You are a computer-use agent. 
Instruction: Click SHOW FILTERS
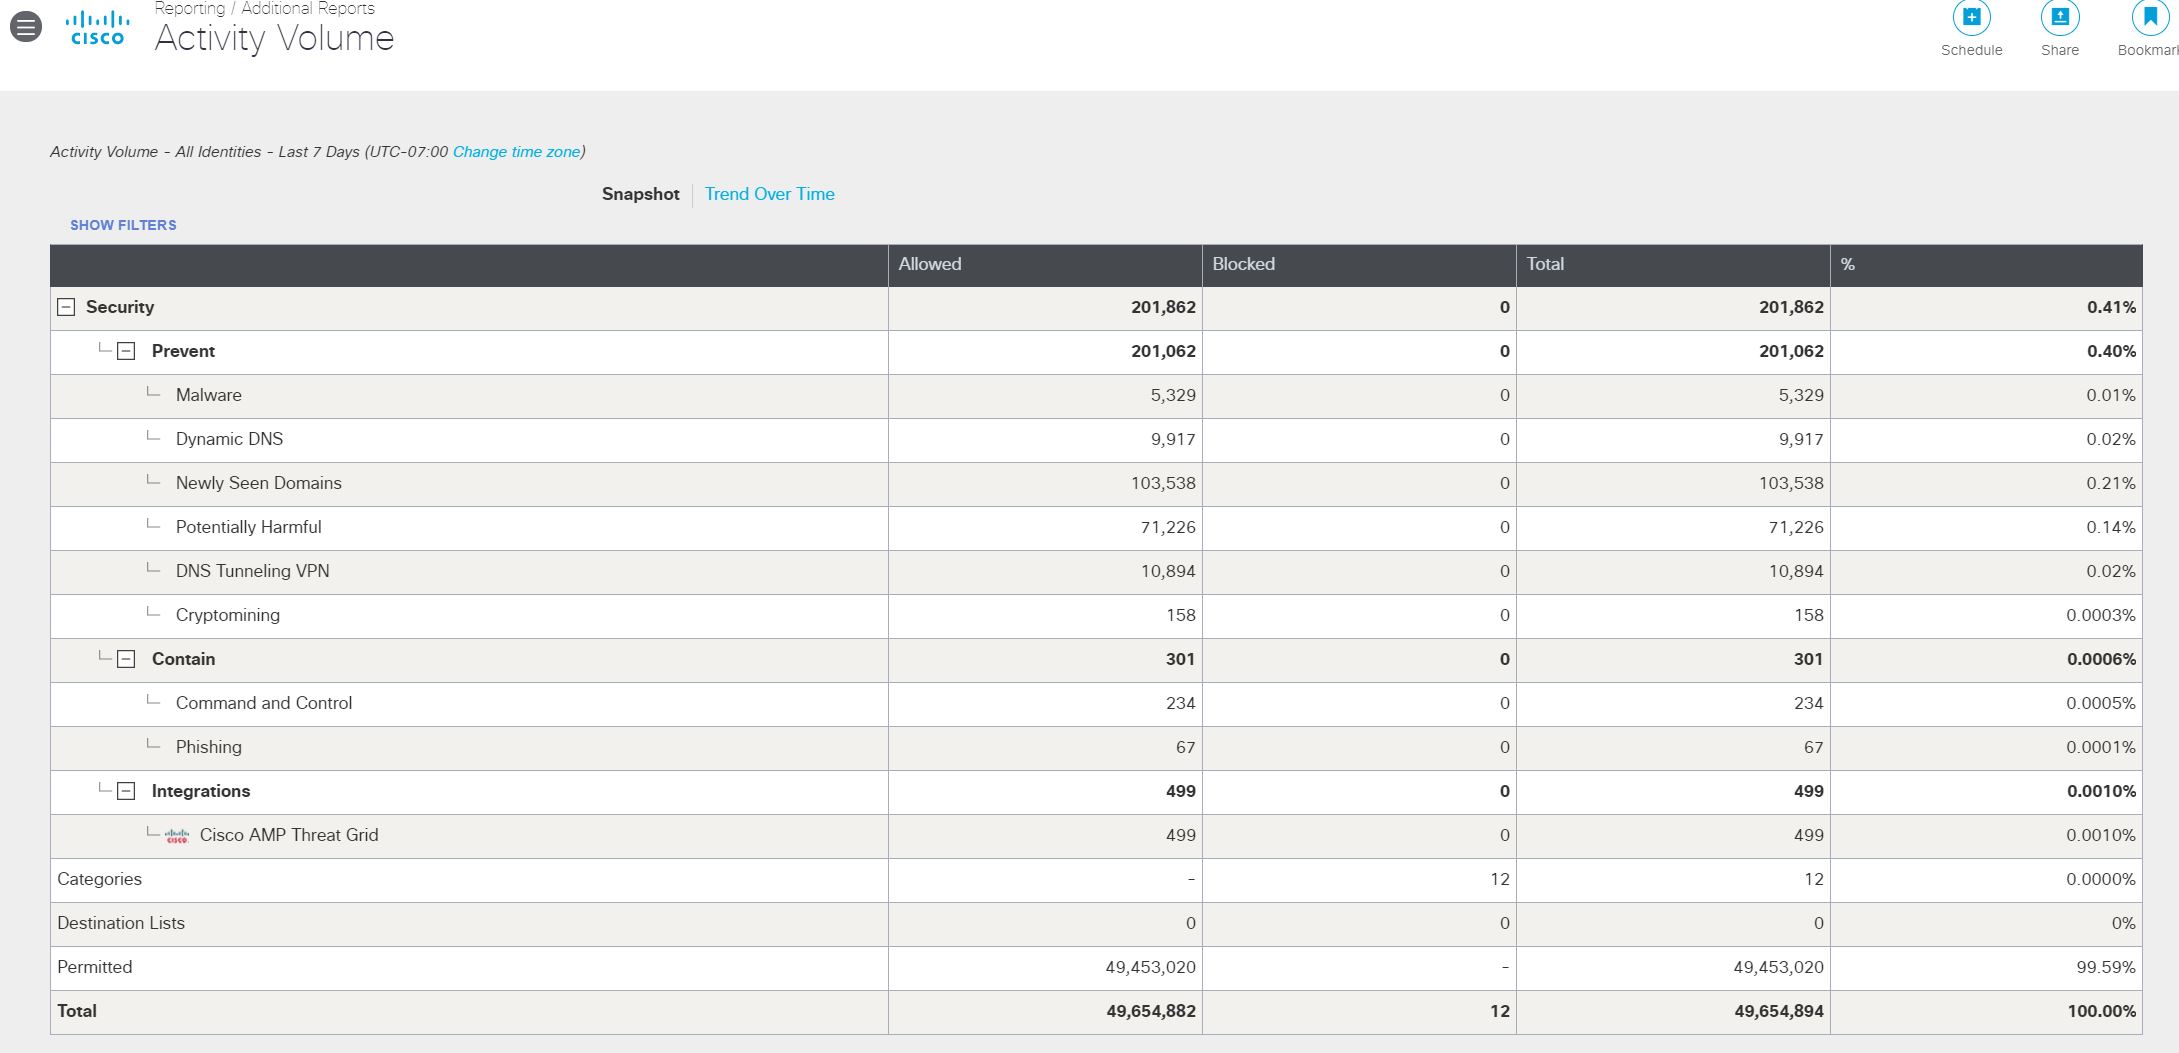pyautogui.click(x=123, y=225)
